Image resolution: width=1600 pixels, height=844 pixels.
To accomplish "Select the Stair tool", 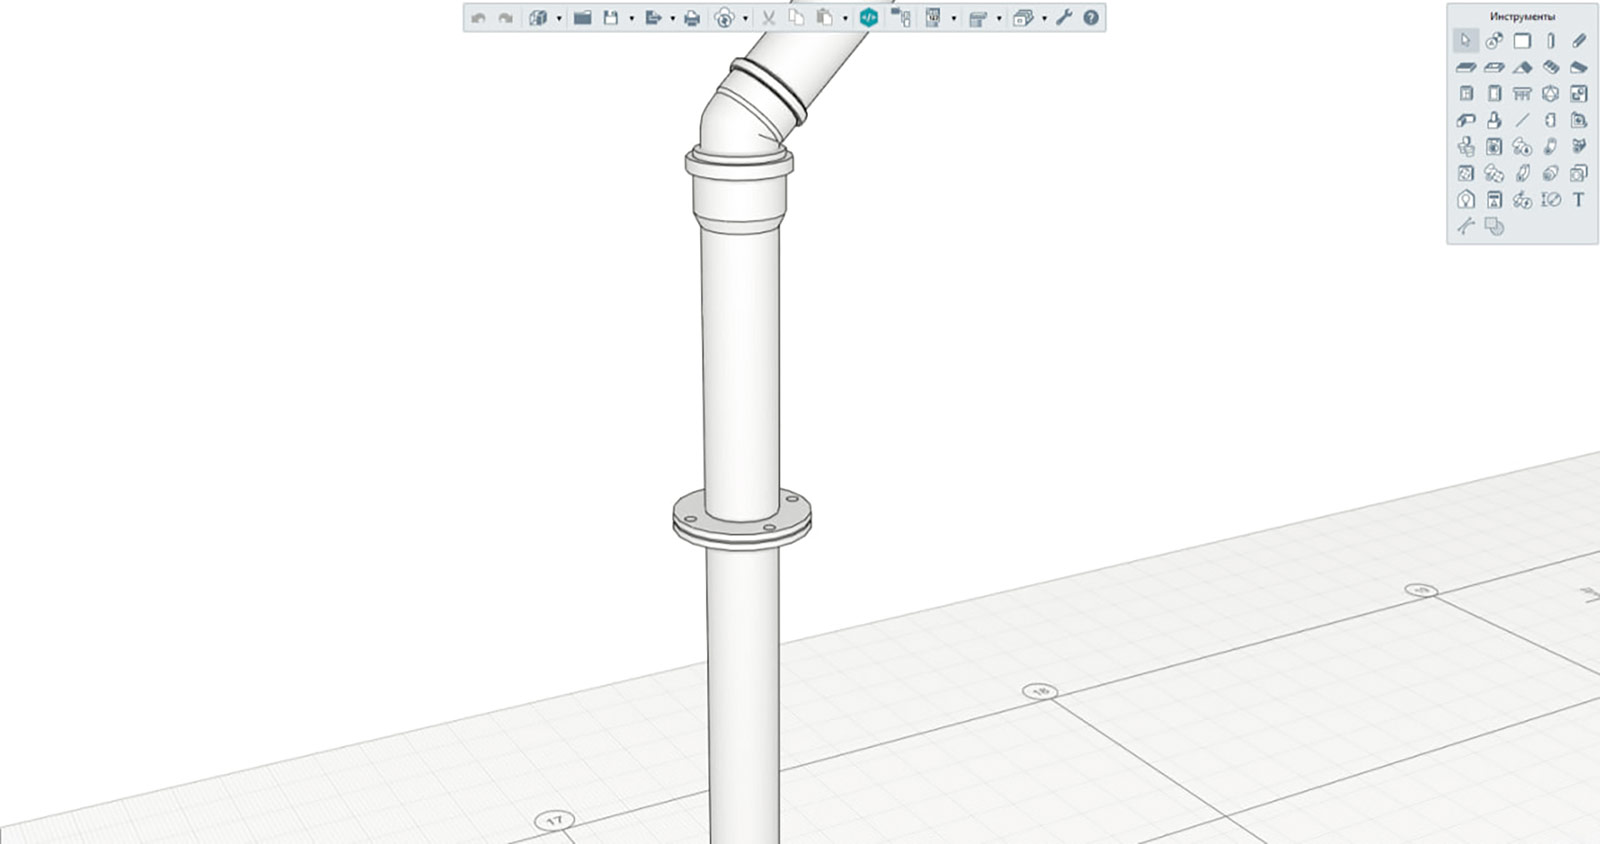I will (x=1551, y=68).
